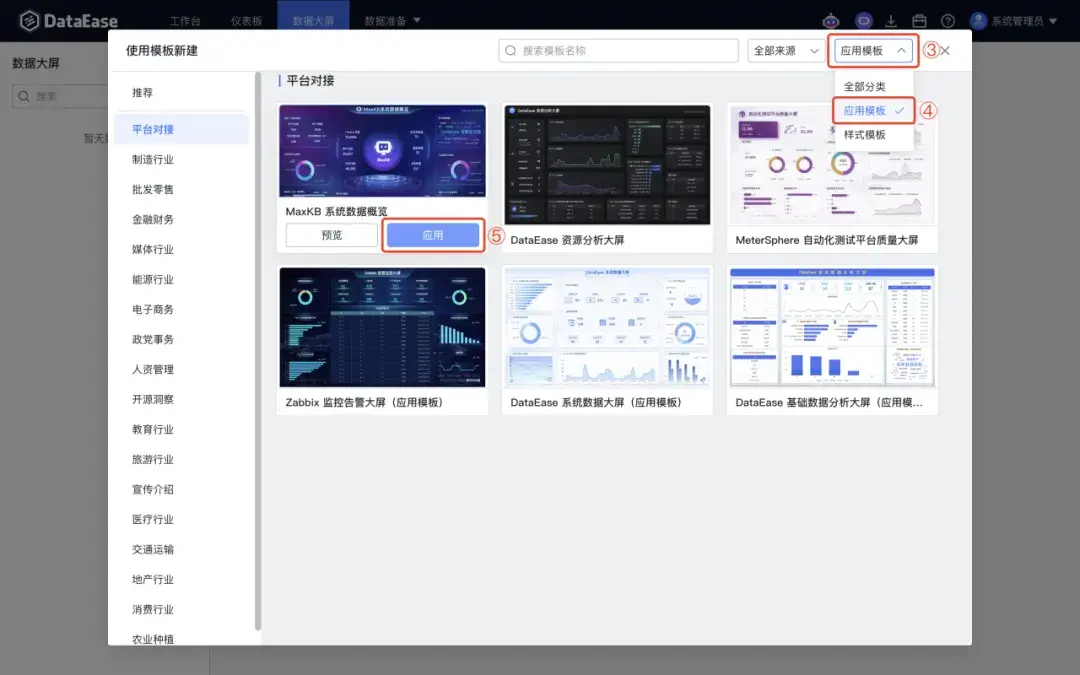Click the 预览 button on MaxKB template
Viewport: 1080px width, 675px height.
[331, 234]
